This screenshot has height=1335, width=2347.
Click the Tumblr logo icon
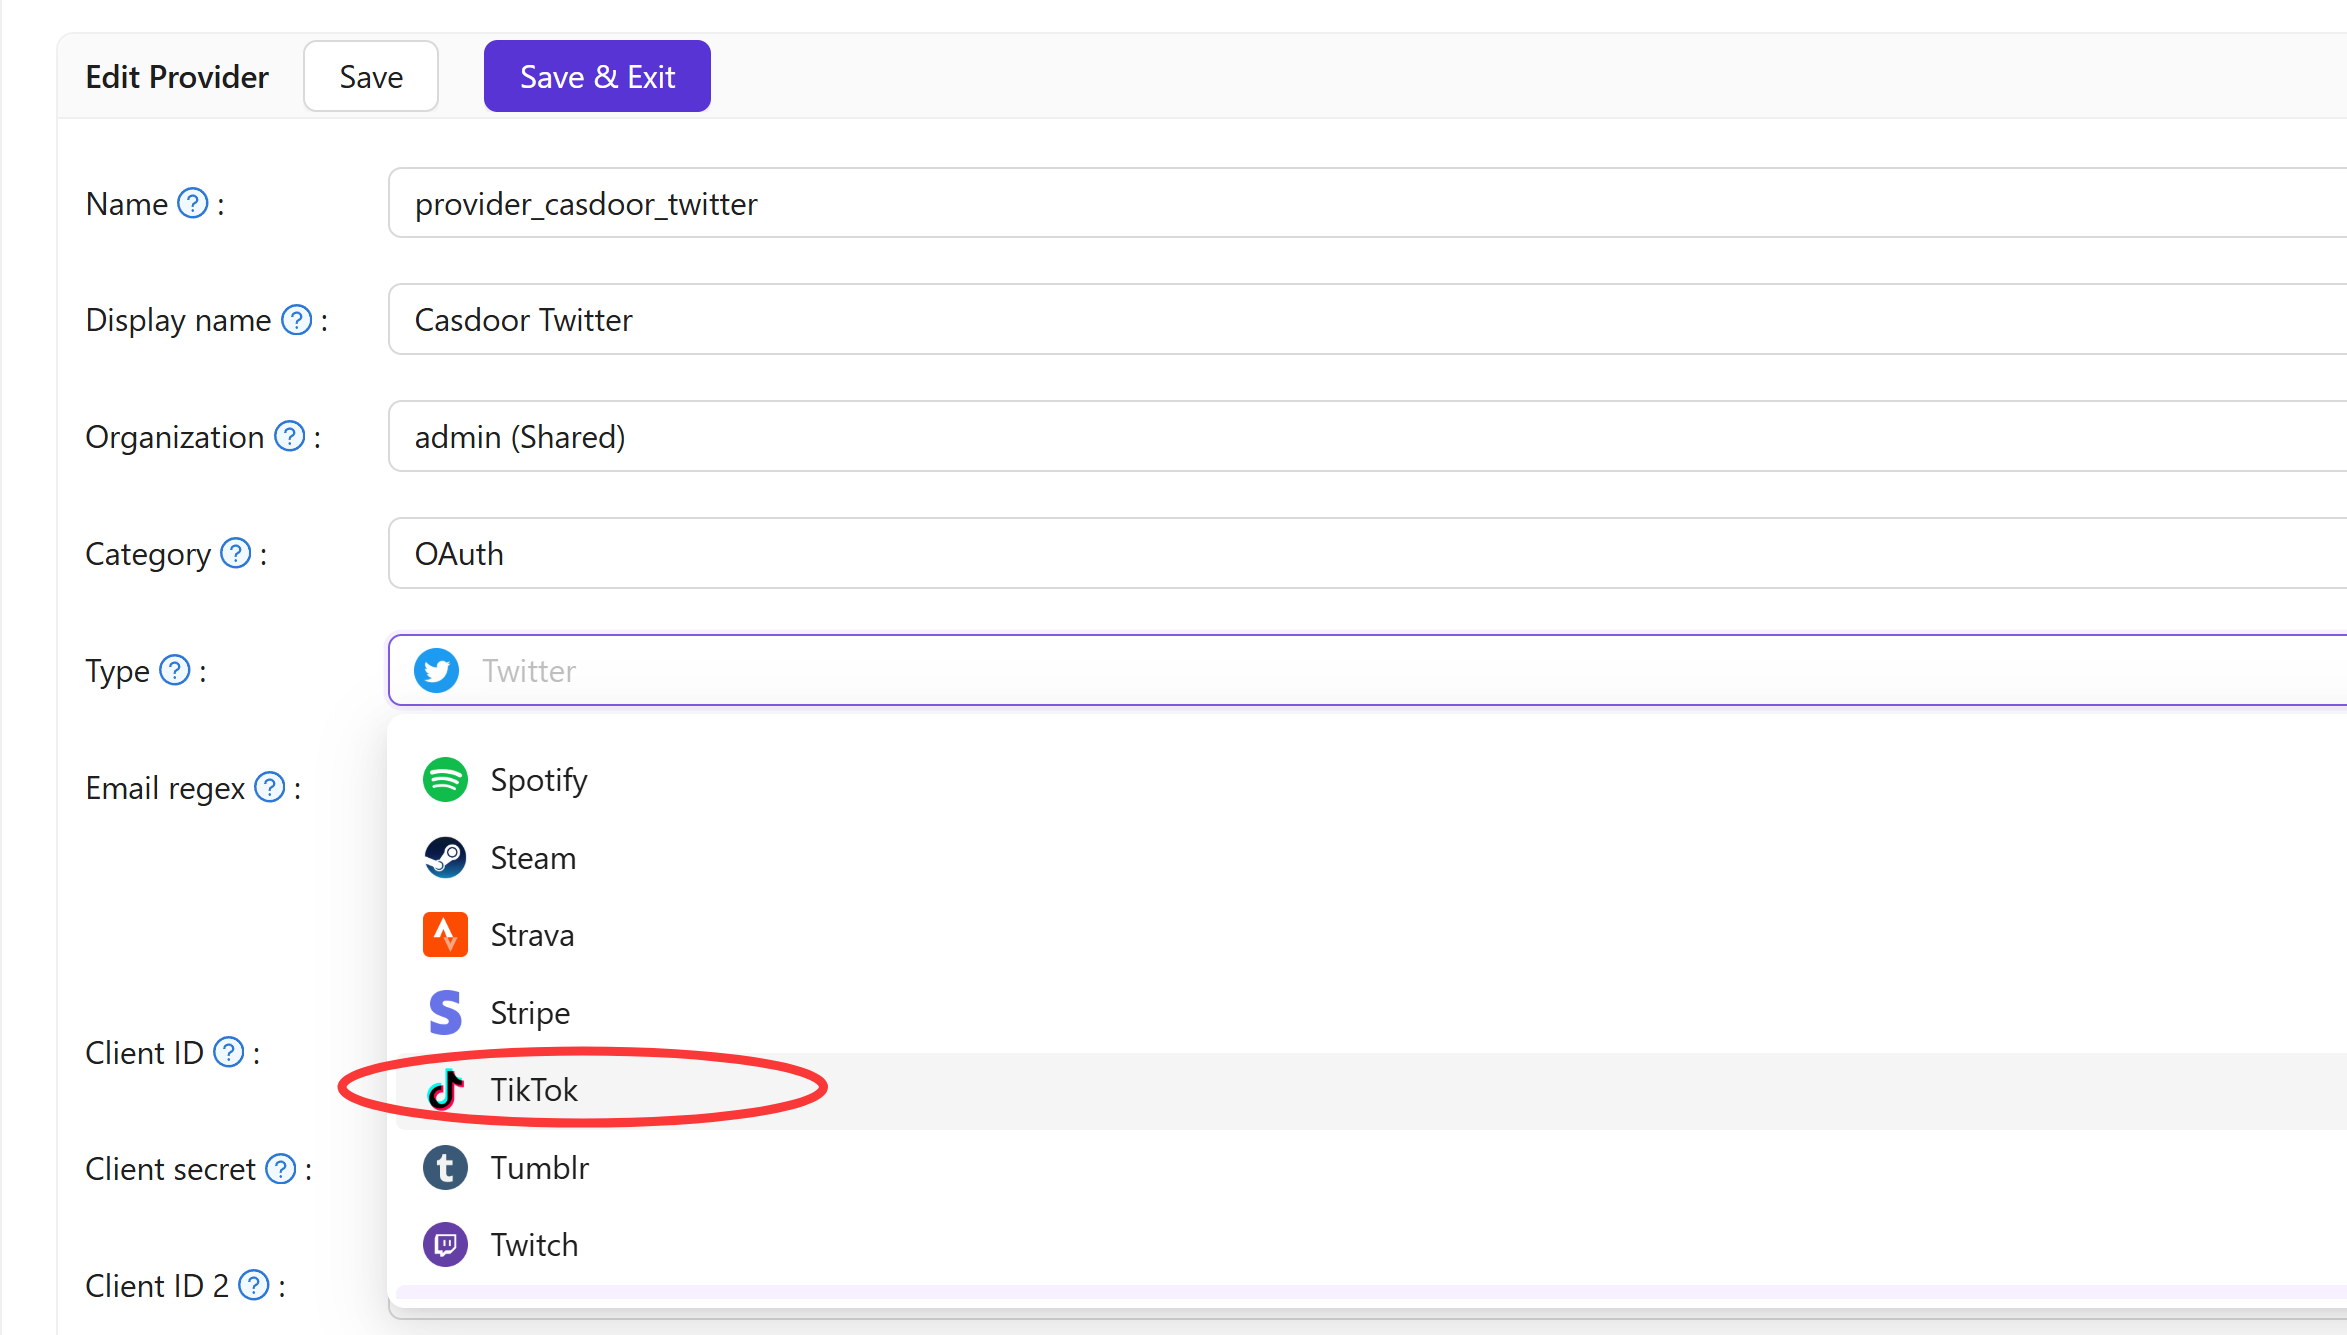click(x=445, y=1168)
